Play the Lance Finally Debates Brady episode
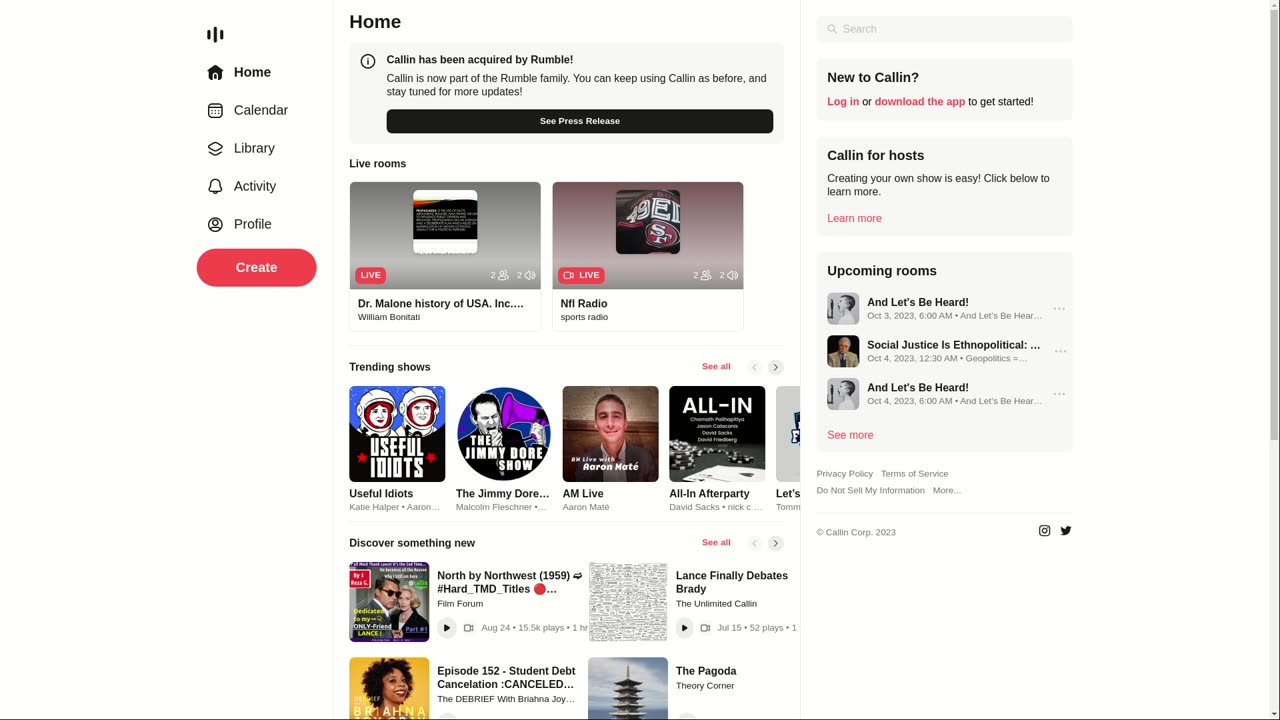The width and height of the screenshot is (1280, 720). (x=685, y=628)
